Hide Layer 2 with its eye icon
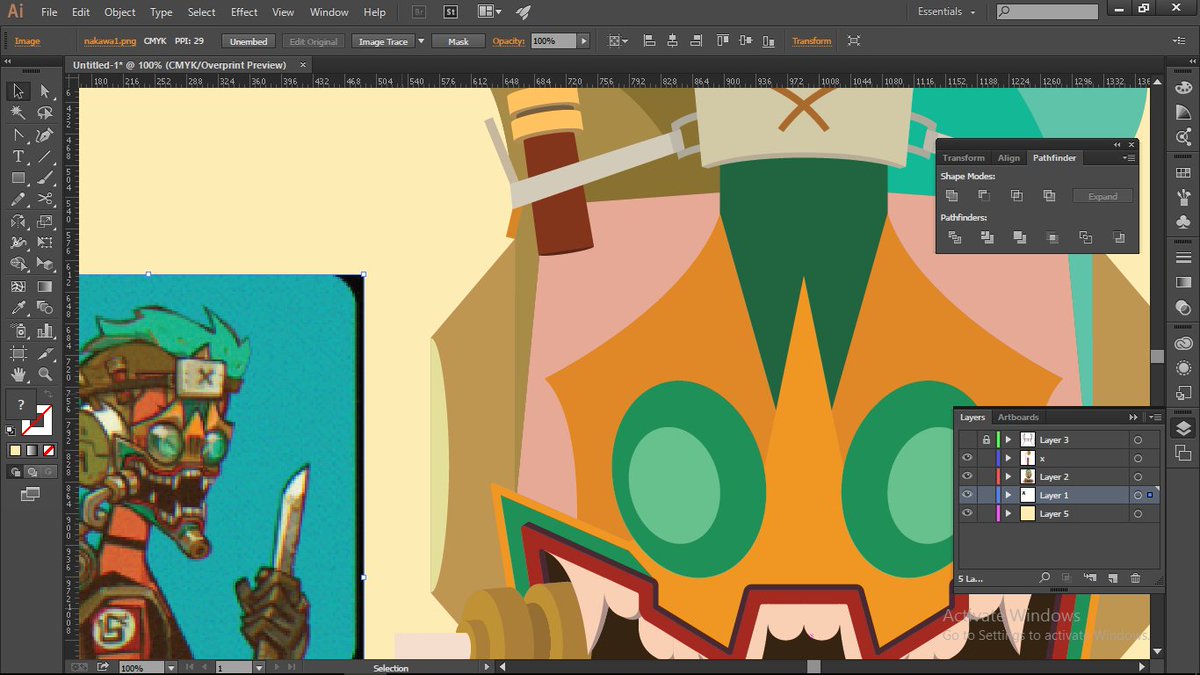The image size is (1200, 675). click(x=967, y=476)
